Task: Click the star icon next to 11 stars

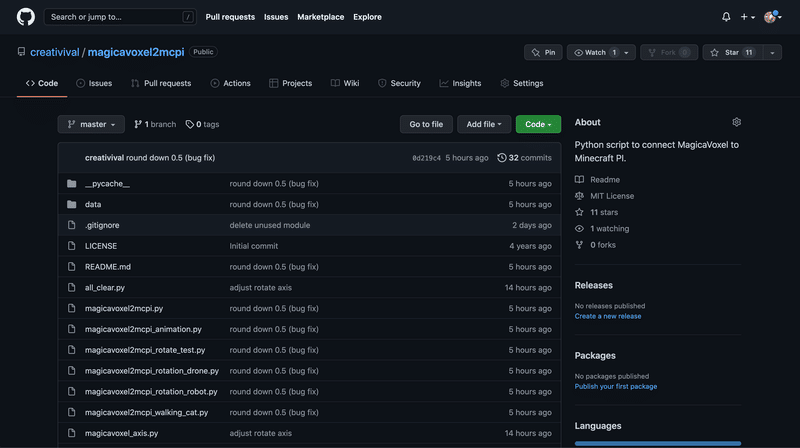Action: pyautogui.click(x=579, y=212)
